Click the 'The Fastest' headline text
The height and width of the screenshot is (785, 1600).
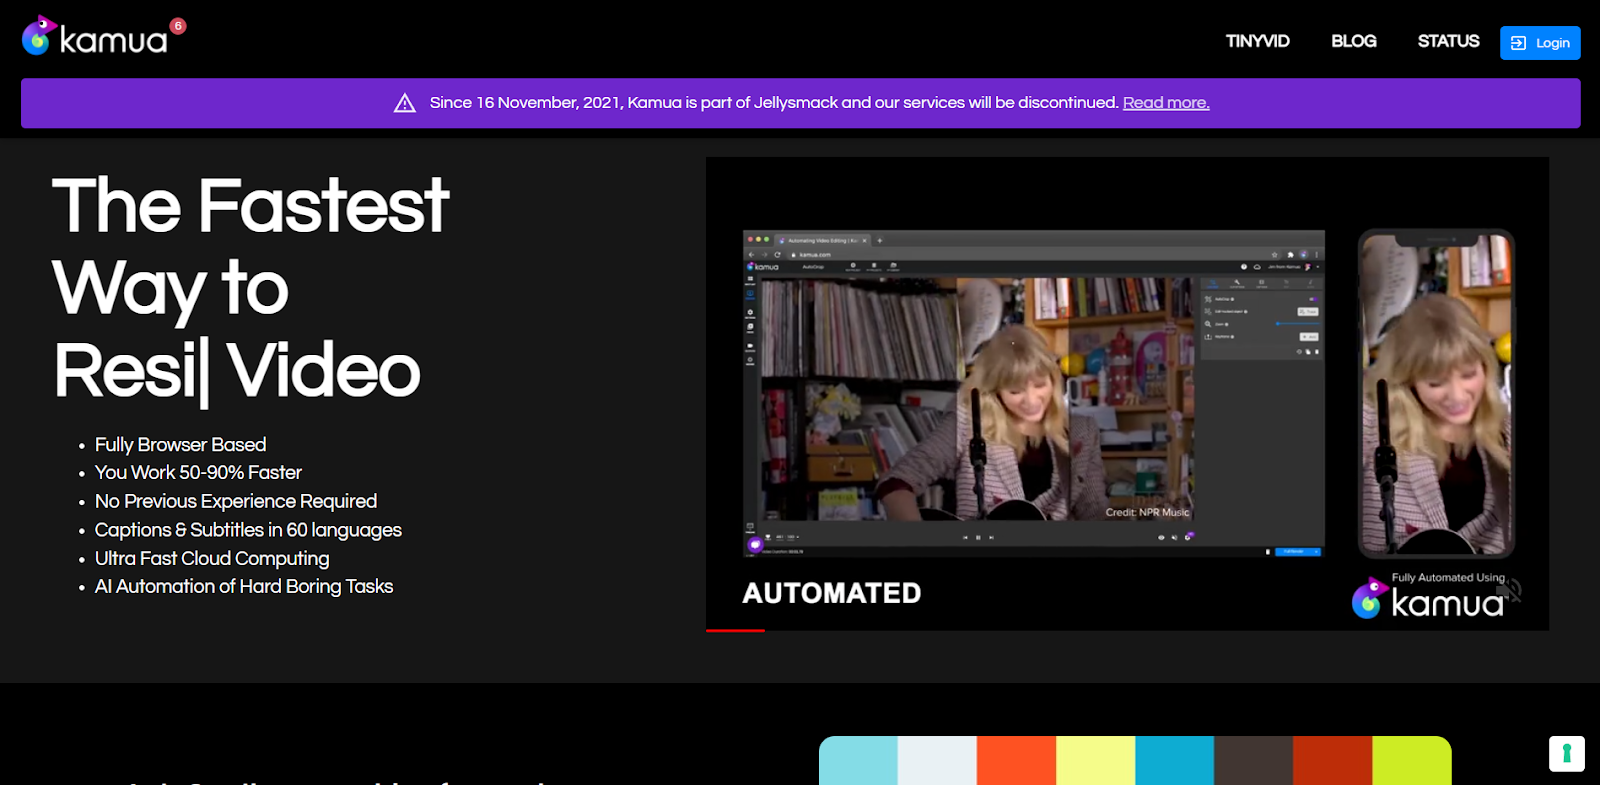coord(250,206)
